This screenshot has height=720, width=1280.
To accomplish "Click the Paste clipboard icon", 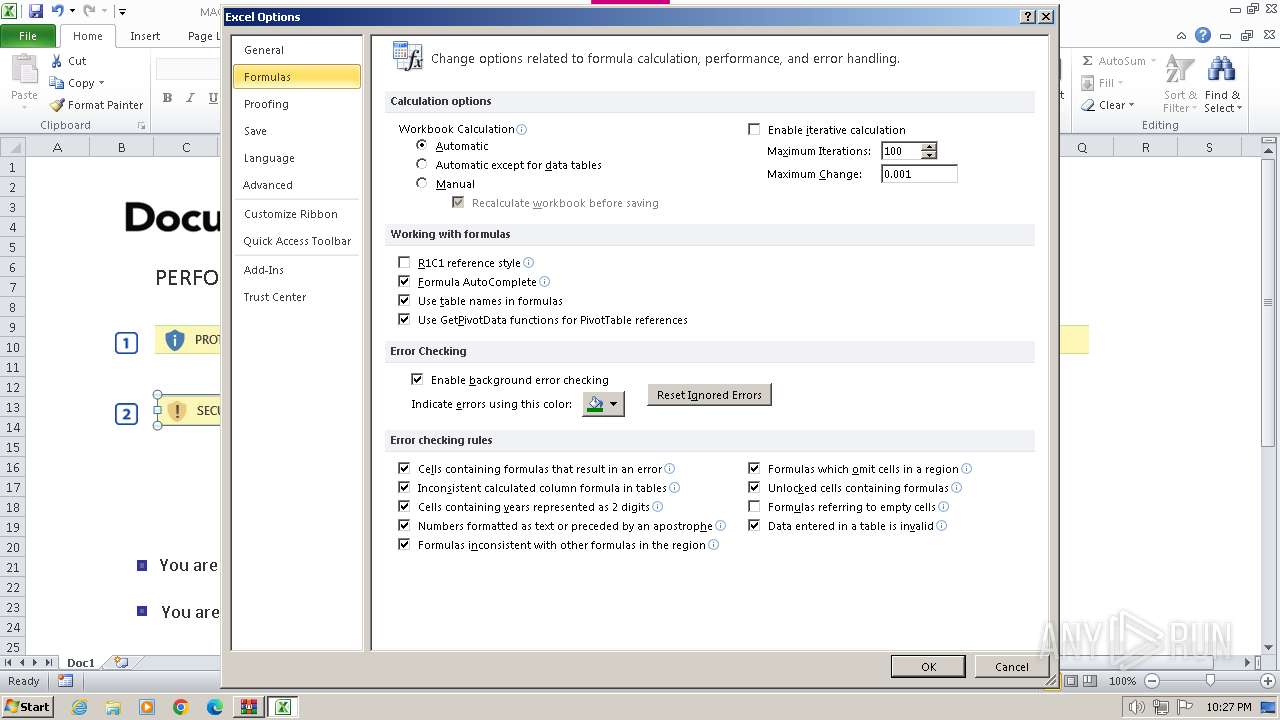I will (24, 71).
